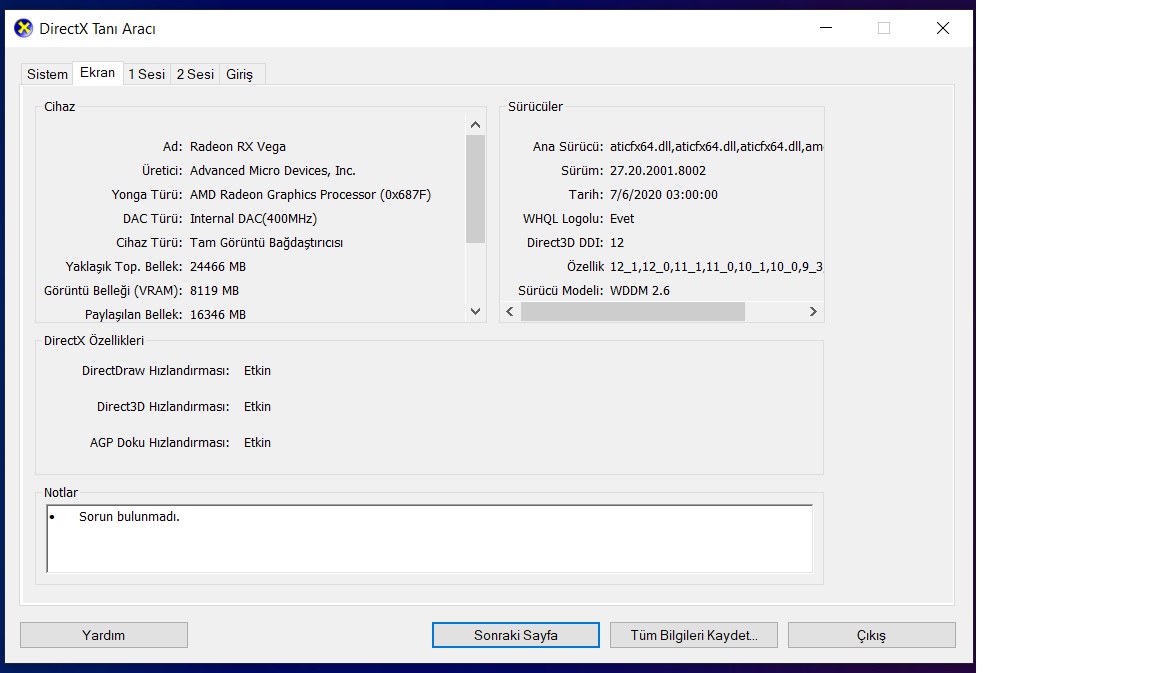
Task: Click 'Etkin' next to Direct3D Hızlandırması
Action: 257,407
